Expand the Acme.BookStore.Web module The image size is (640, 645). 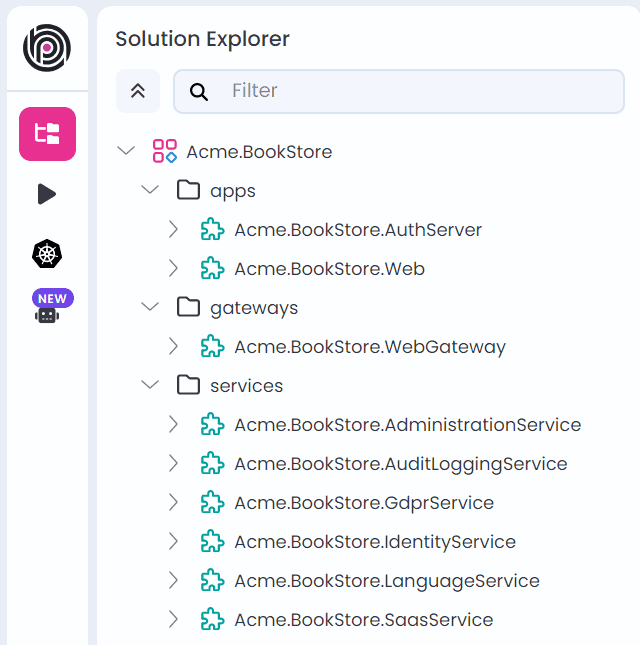point(174,268)
